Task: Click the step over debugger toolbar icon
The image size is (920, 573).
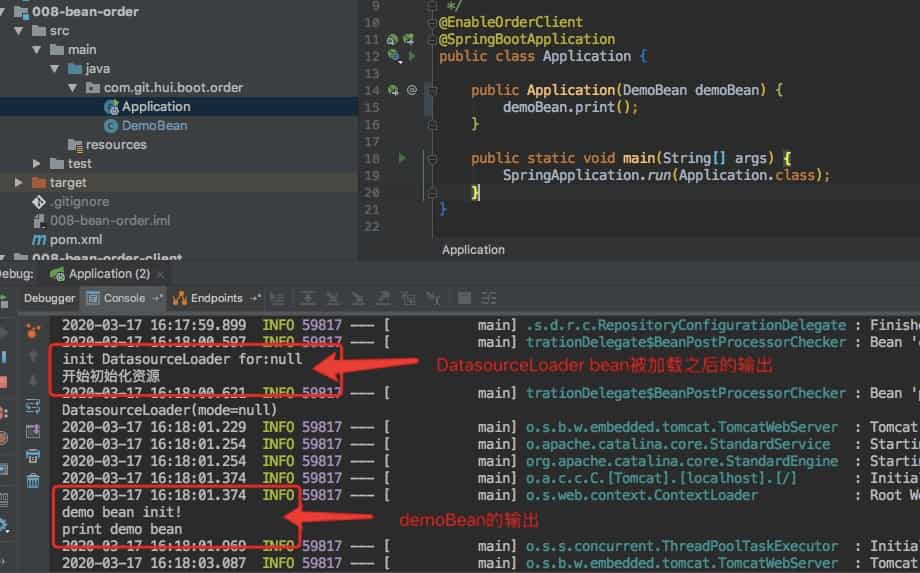Action: coord(309,298)
